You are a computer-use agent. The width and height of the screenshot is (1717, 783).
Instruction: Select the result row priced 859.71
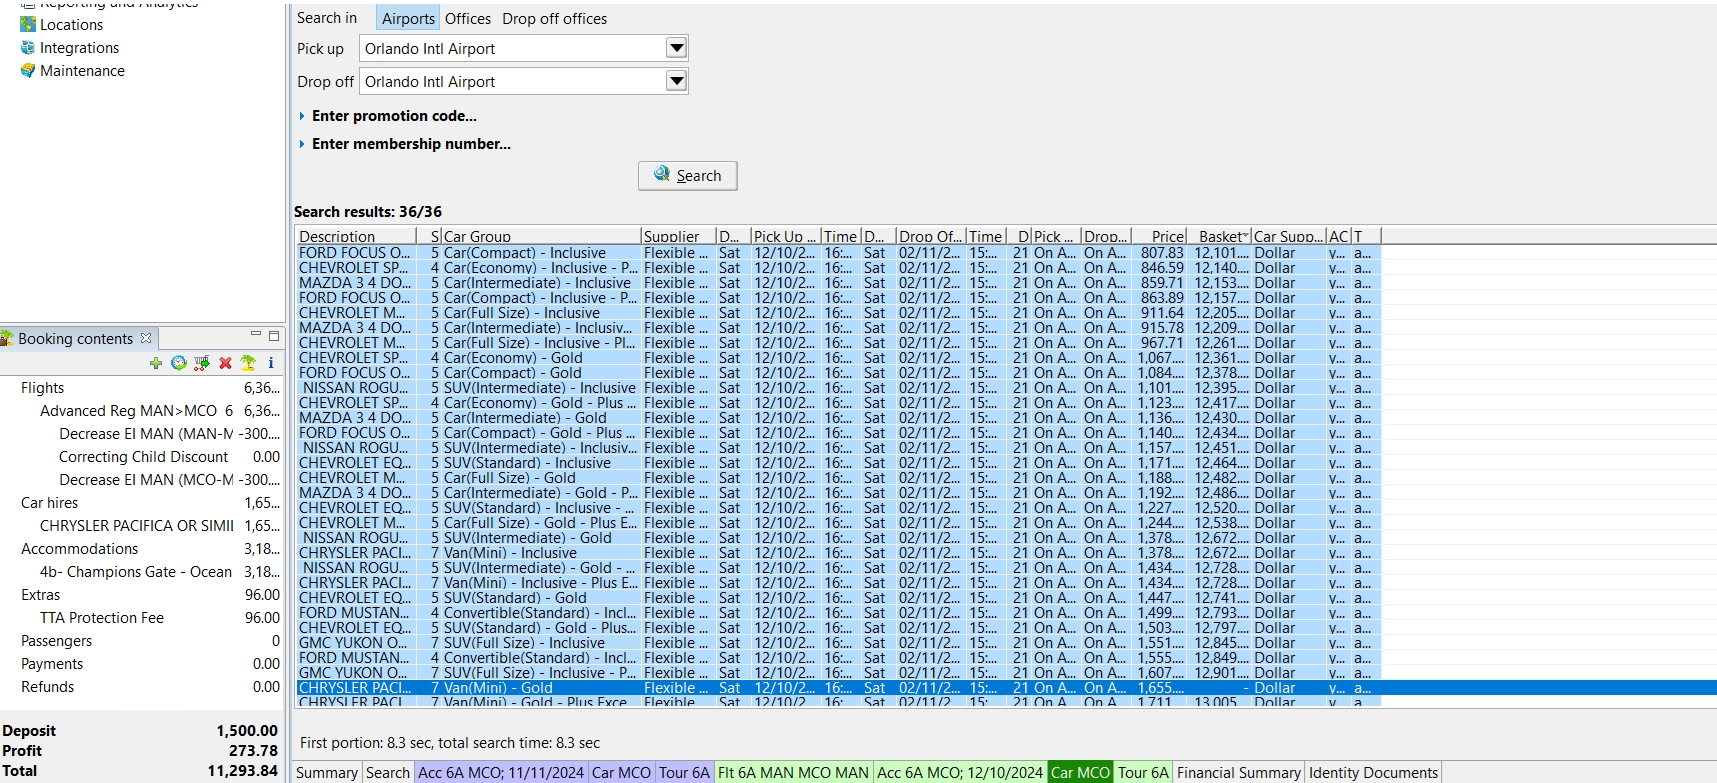click(839, 283)
